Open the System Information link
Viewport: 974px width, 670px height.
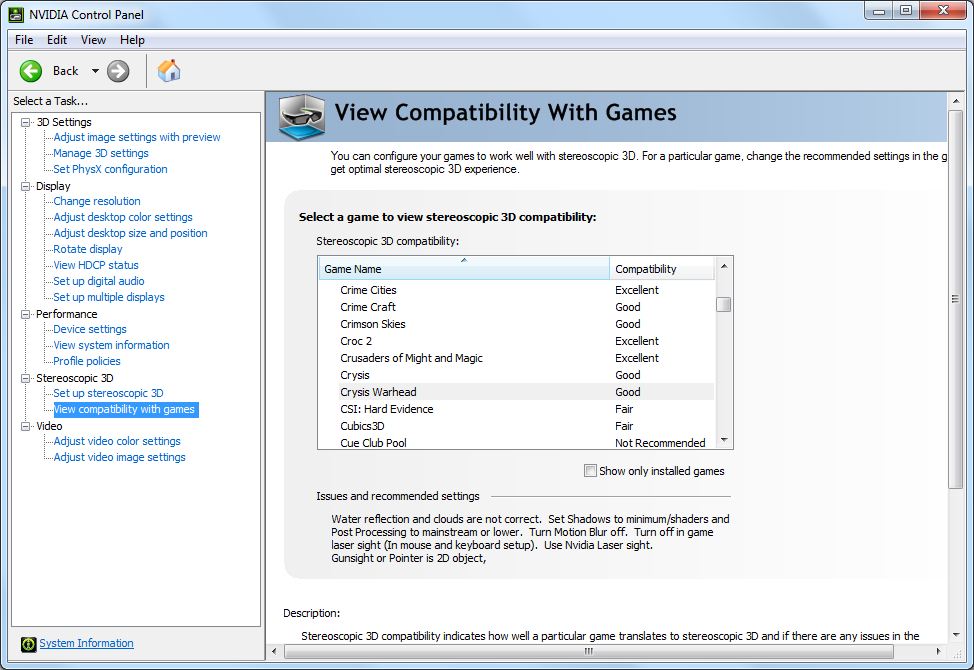point(86,643)
